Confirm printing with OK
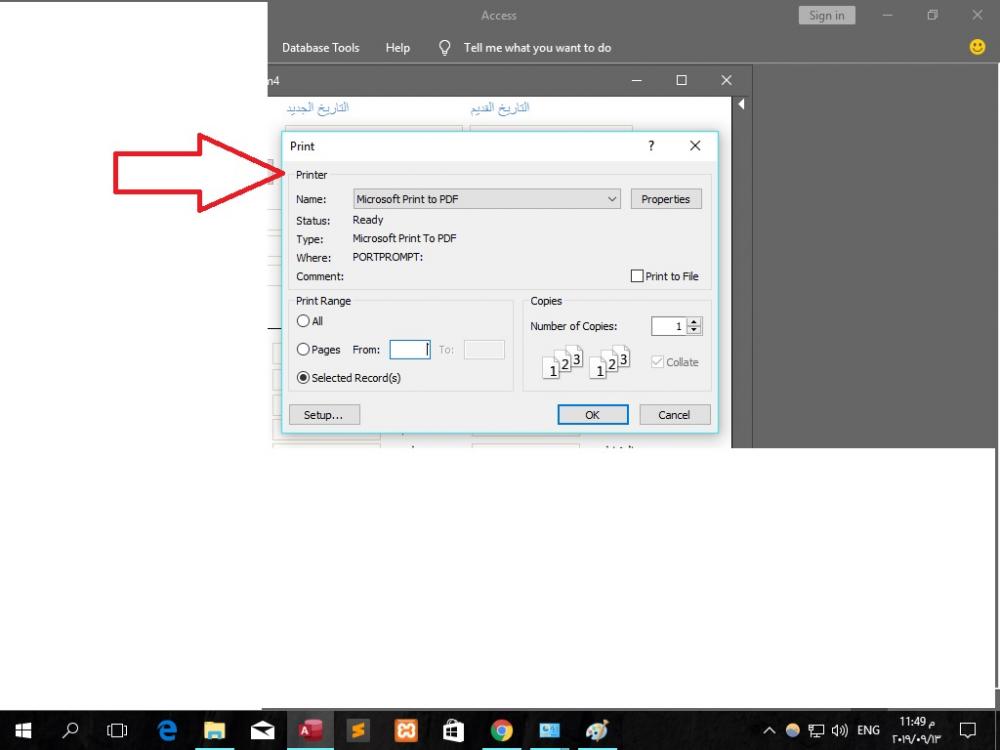The width and height of the screenshot is (1000, 750). [592, 415]
